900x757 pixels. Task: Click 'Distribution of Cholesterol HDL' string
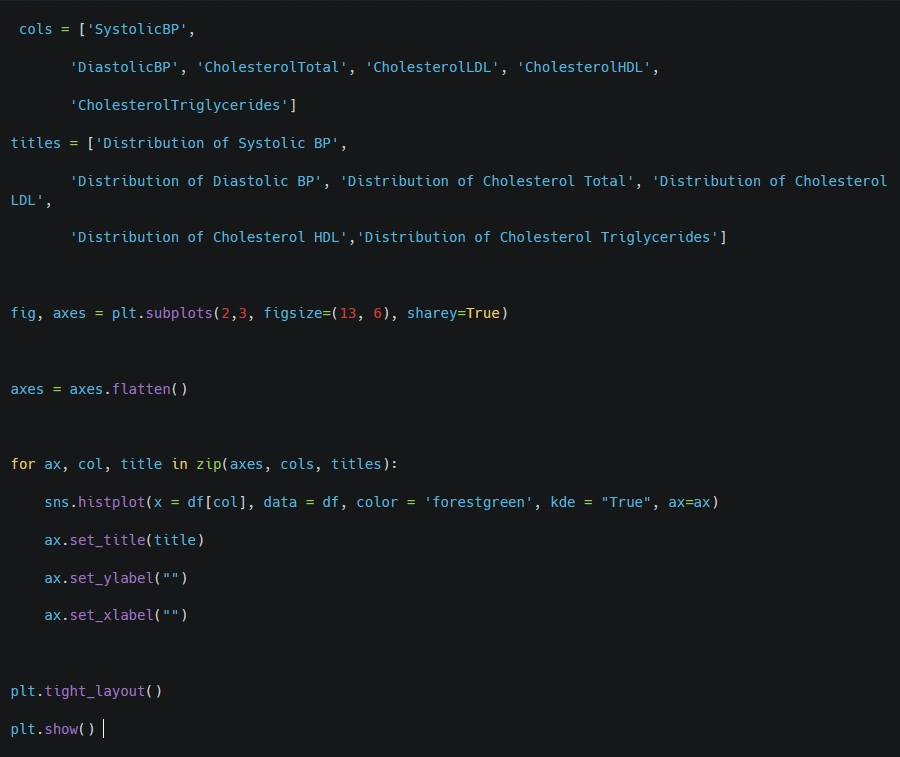(208, 237)
